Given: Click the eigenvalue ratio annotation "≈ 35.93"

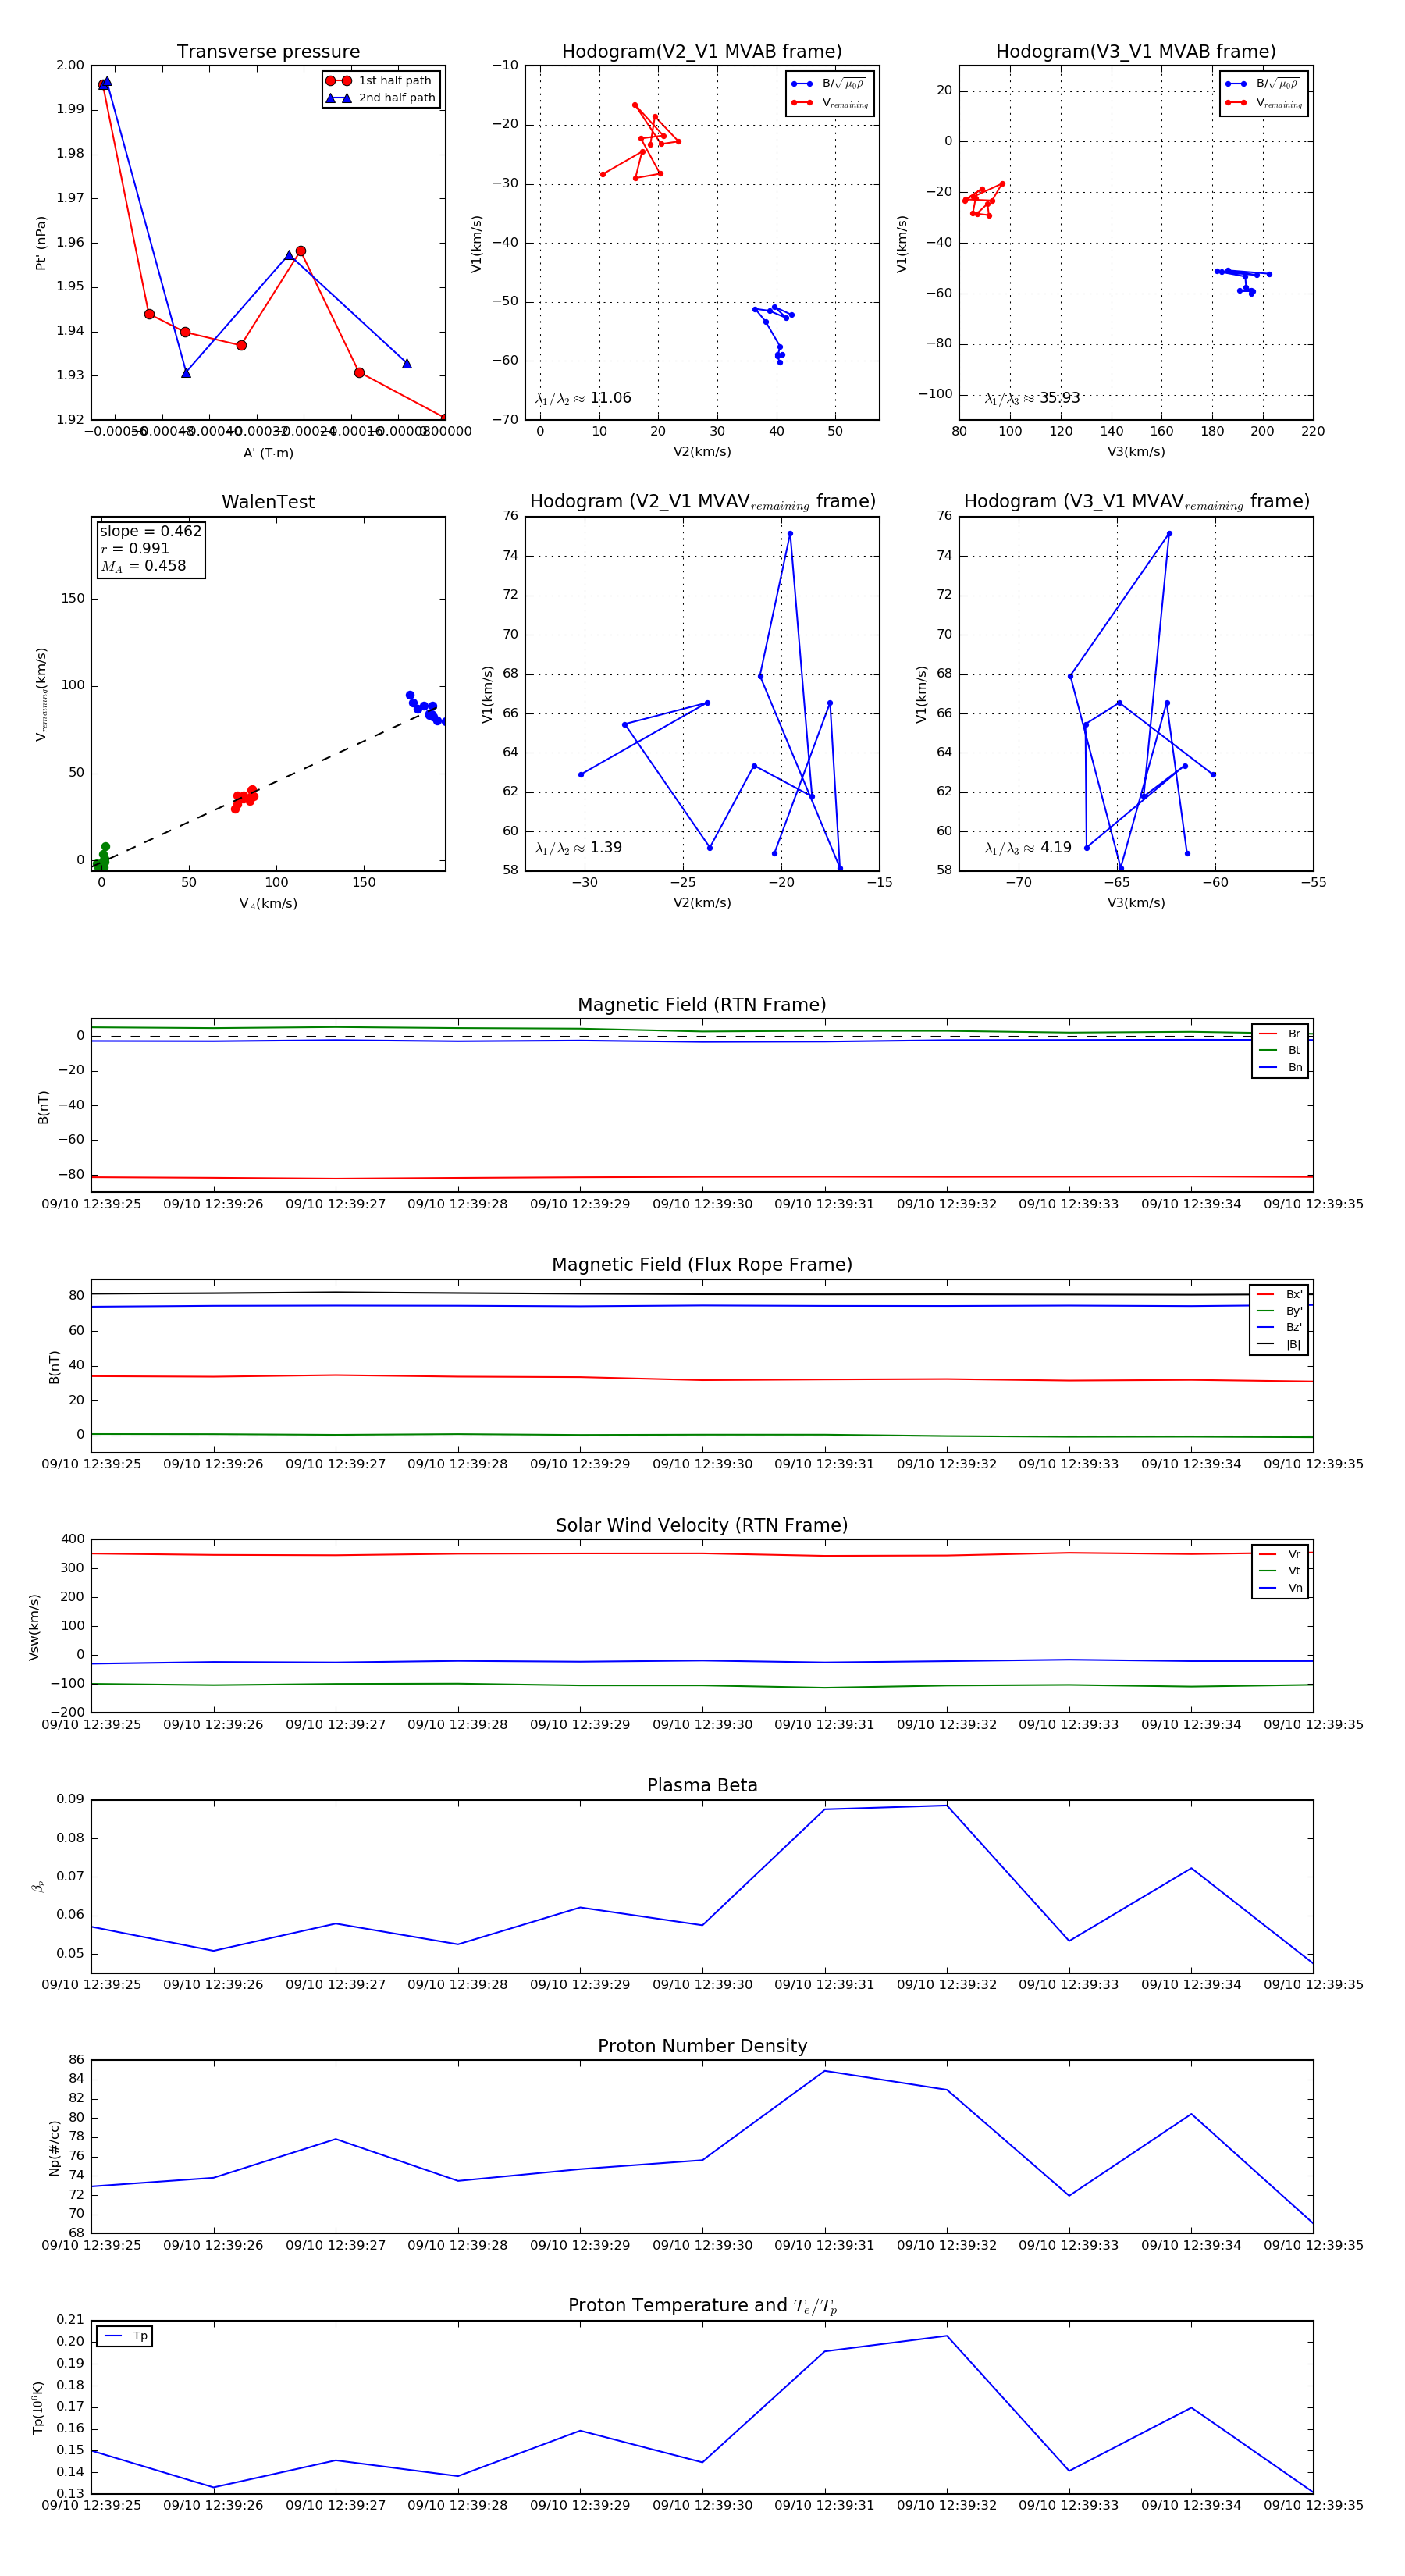Looking at the screenshot, I should click(1032, 398).
